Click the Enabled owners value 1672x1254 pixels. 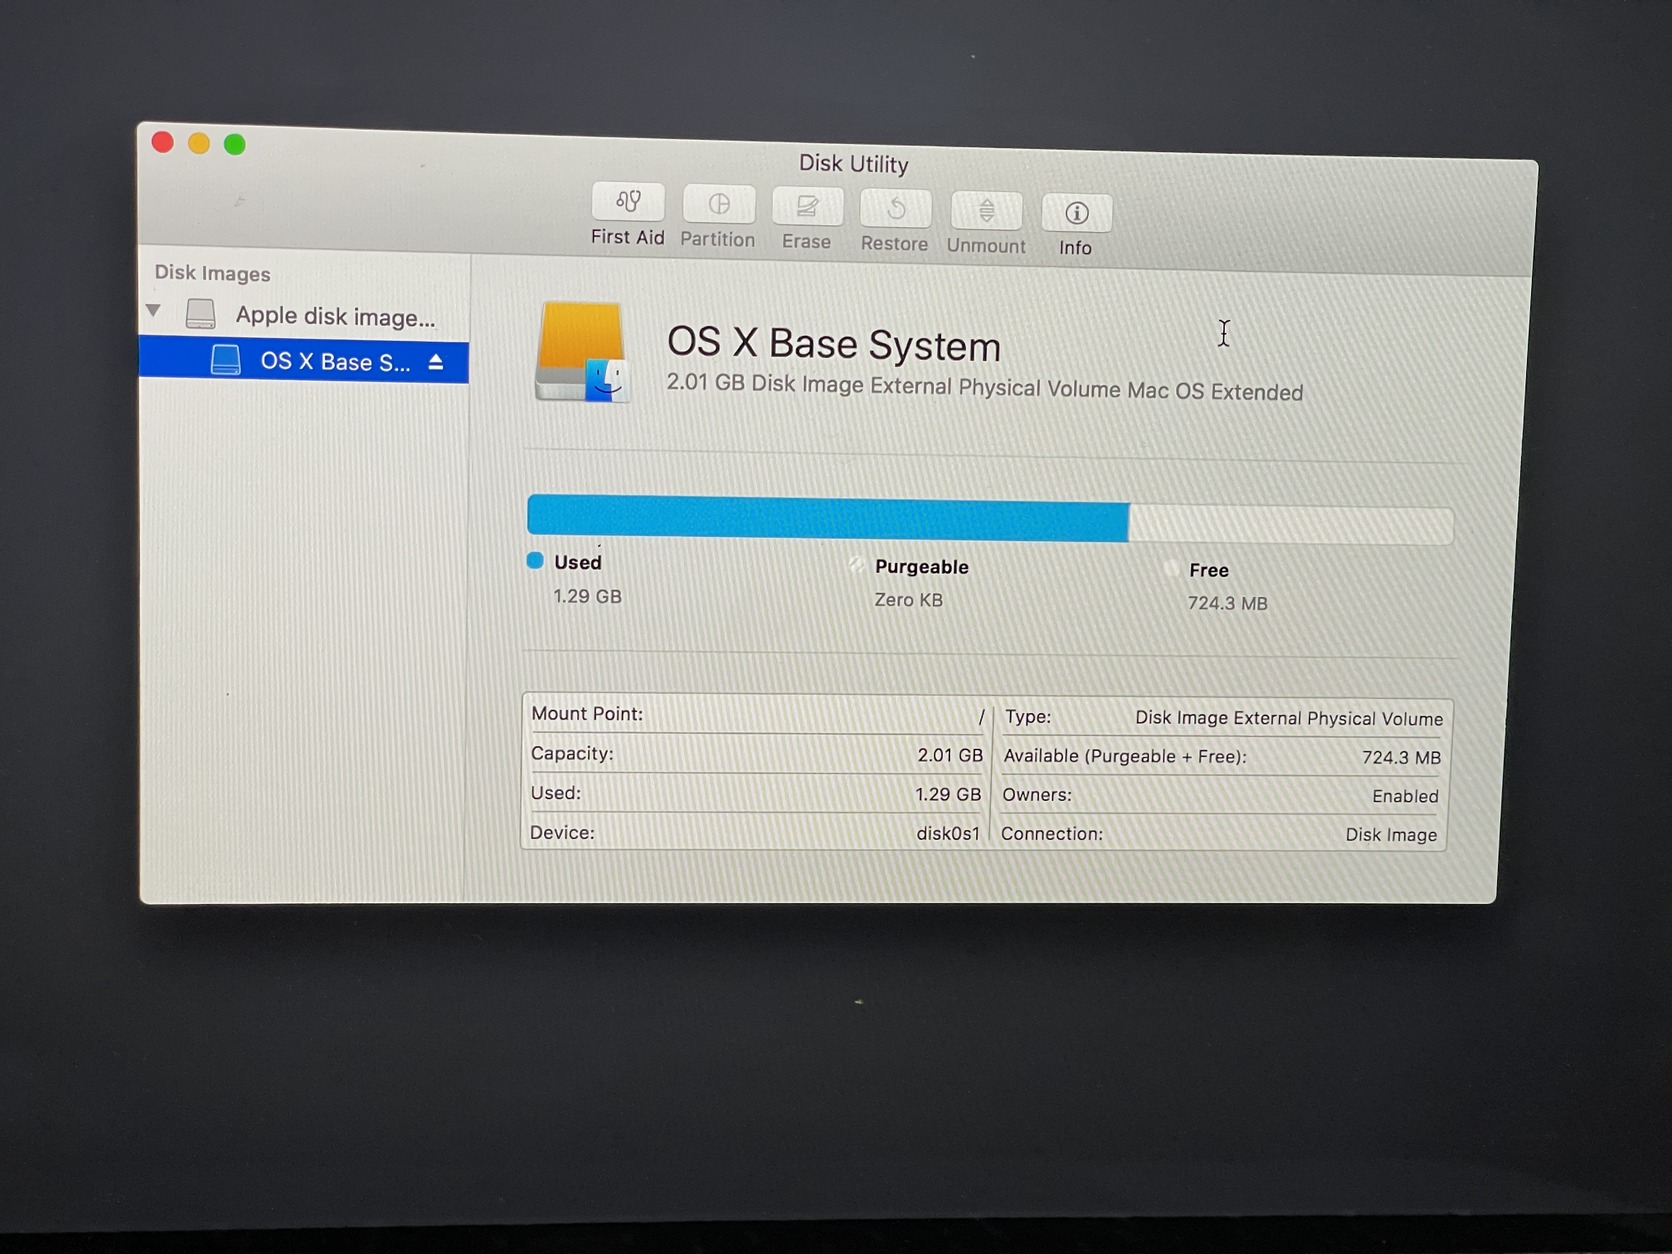[1405, 796]
